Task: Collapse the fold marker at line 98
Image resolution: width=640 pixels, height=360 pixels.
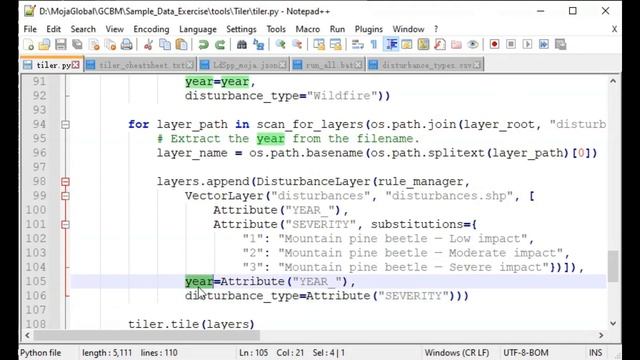Action: click(65, 182)
